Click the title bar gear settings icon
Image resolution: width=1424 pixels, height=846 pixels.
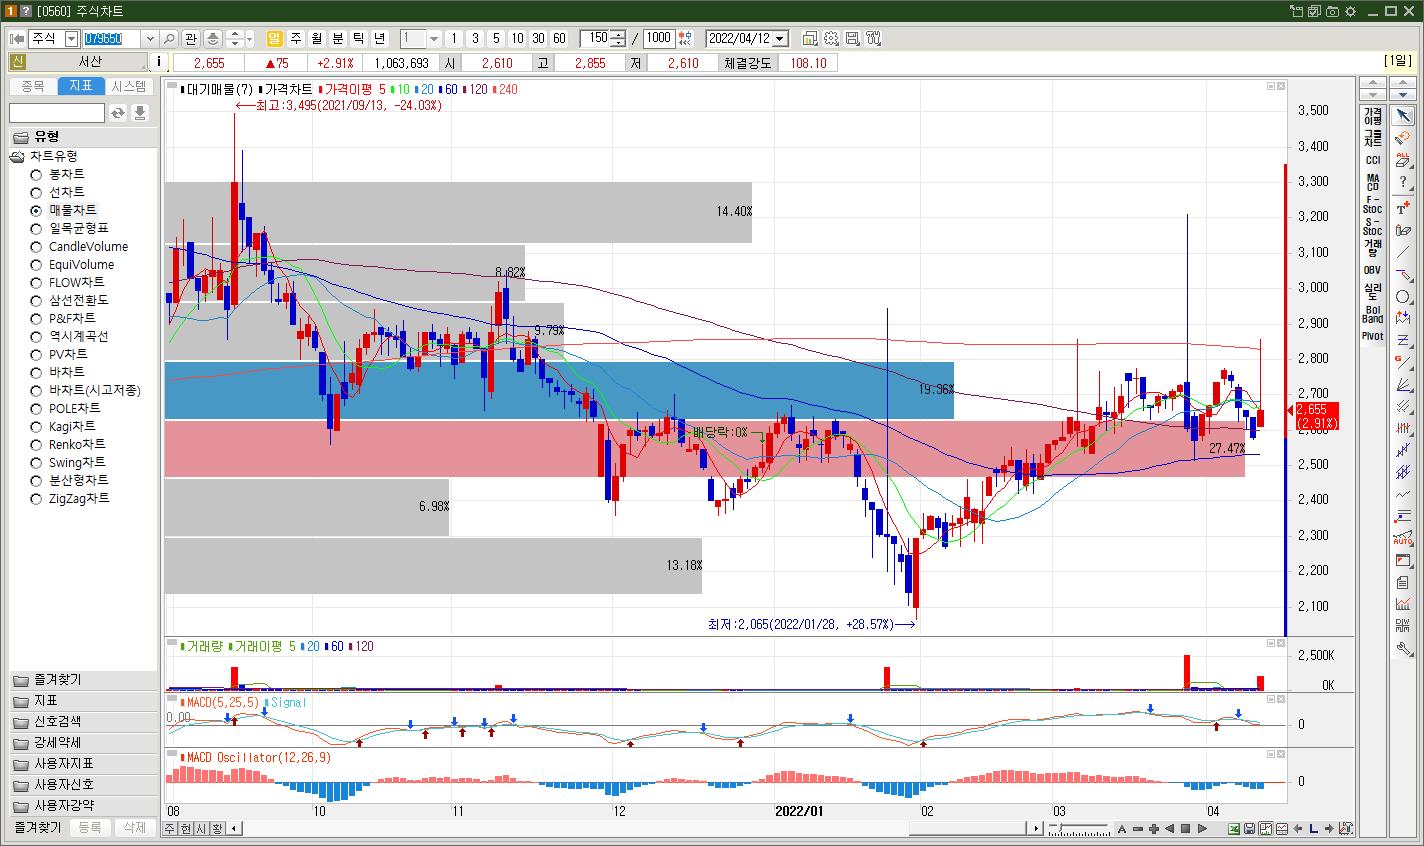click(1350, 11)
